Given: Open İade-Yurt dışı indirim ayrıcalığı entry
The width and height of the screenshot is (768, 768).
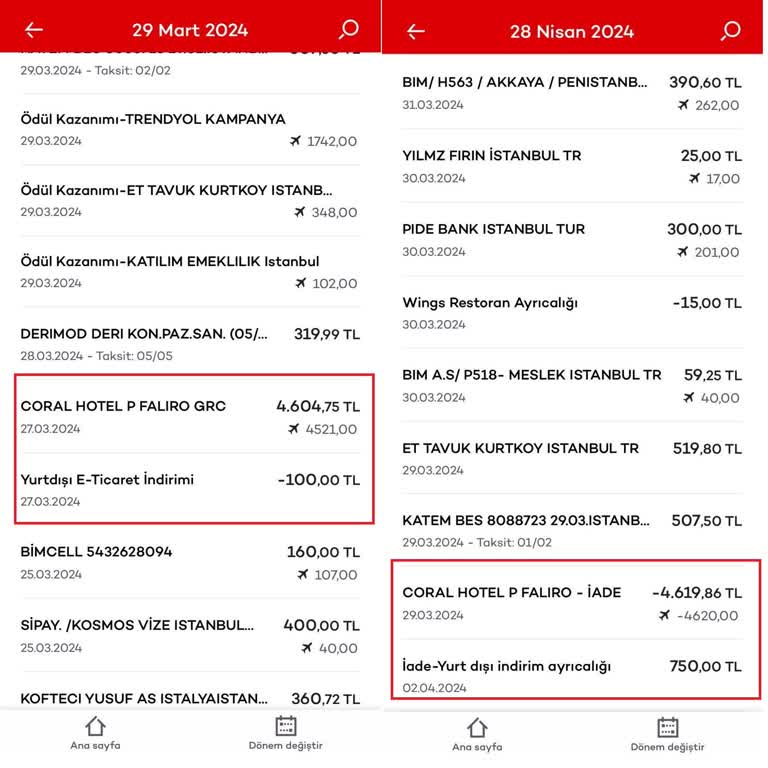Looking at the screenshot, I should 572,676.
